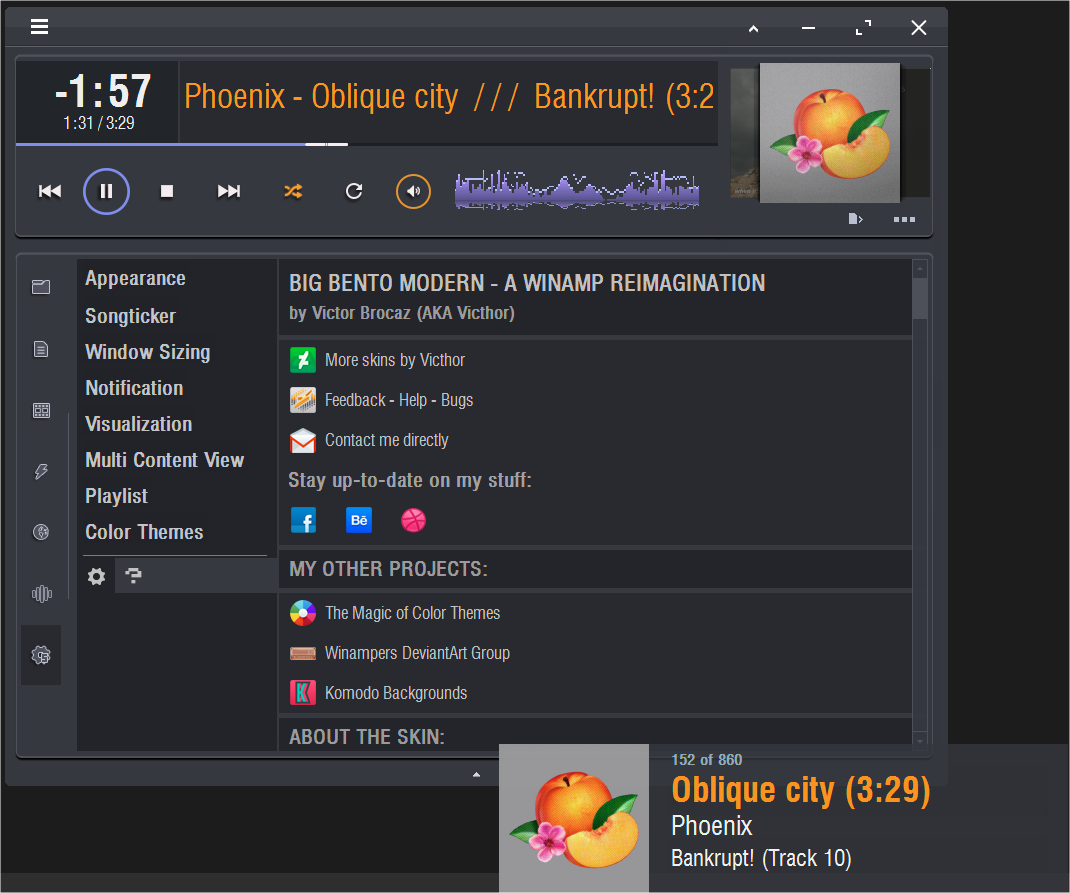The height and width of the screenshot is (893, 1070).
Task: Open the Visualization settings section
Action: (x=139, y=424)
